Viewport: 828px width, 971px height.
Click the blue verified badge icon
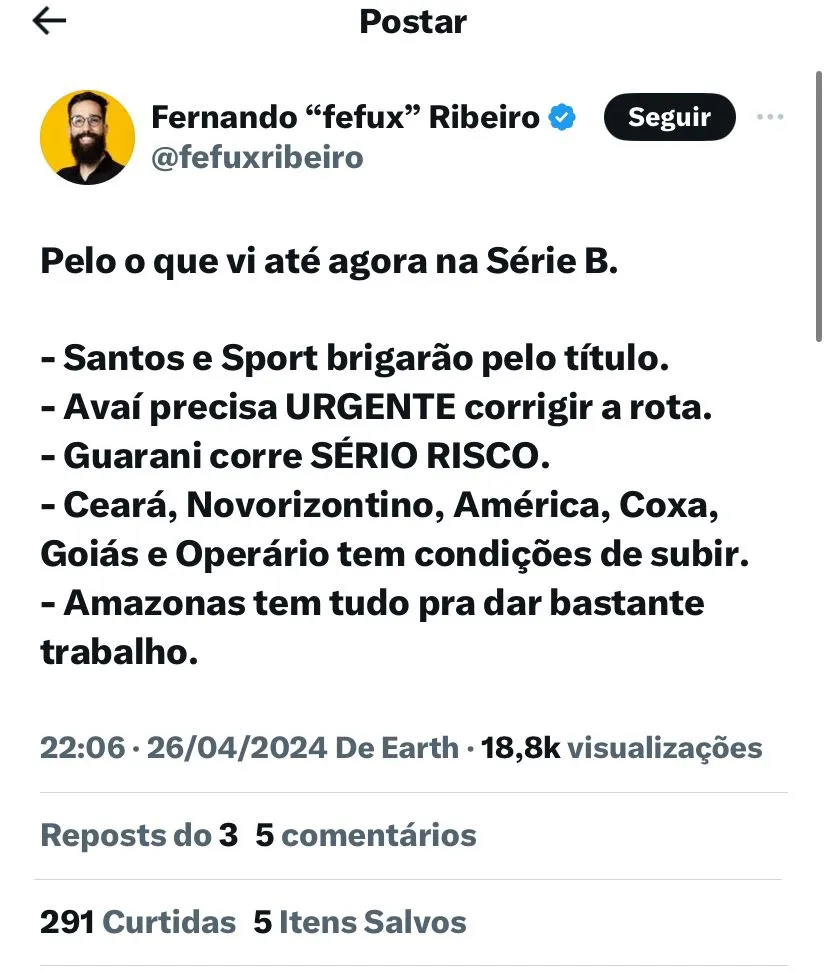[563, 117]
